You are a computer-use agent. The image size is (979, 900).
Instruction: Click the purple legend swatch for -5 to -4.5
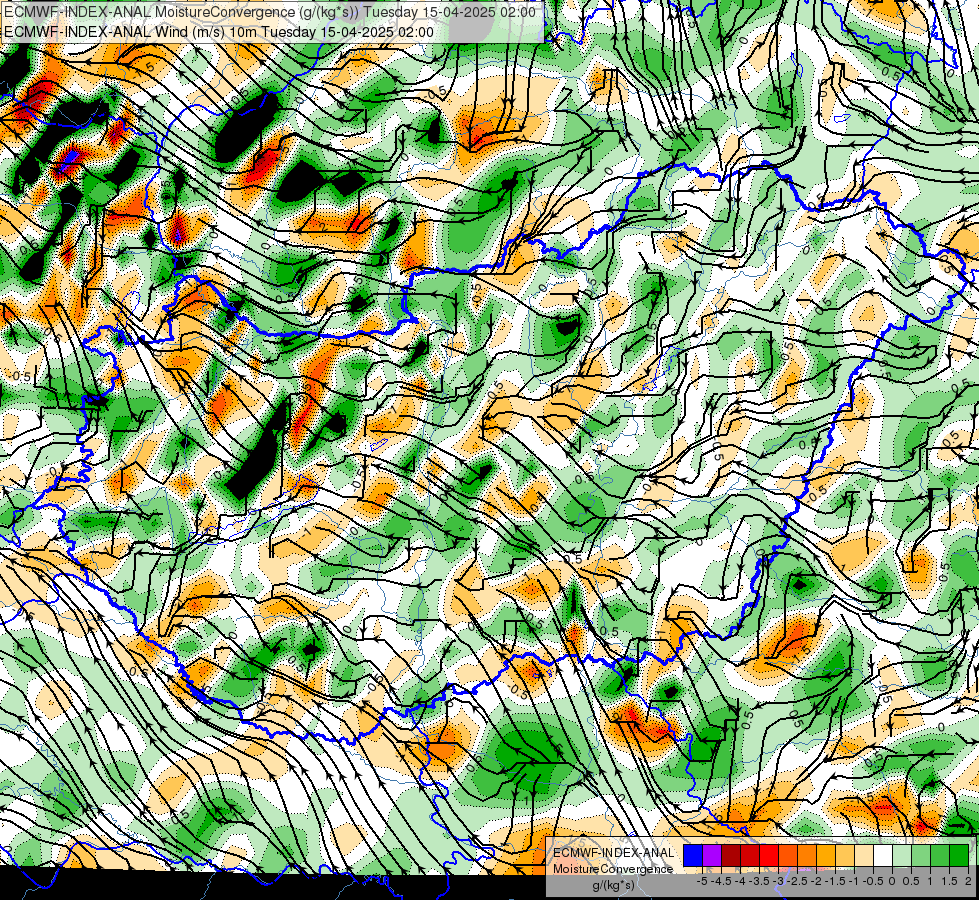(712, 856)
